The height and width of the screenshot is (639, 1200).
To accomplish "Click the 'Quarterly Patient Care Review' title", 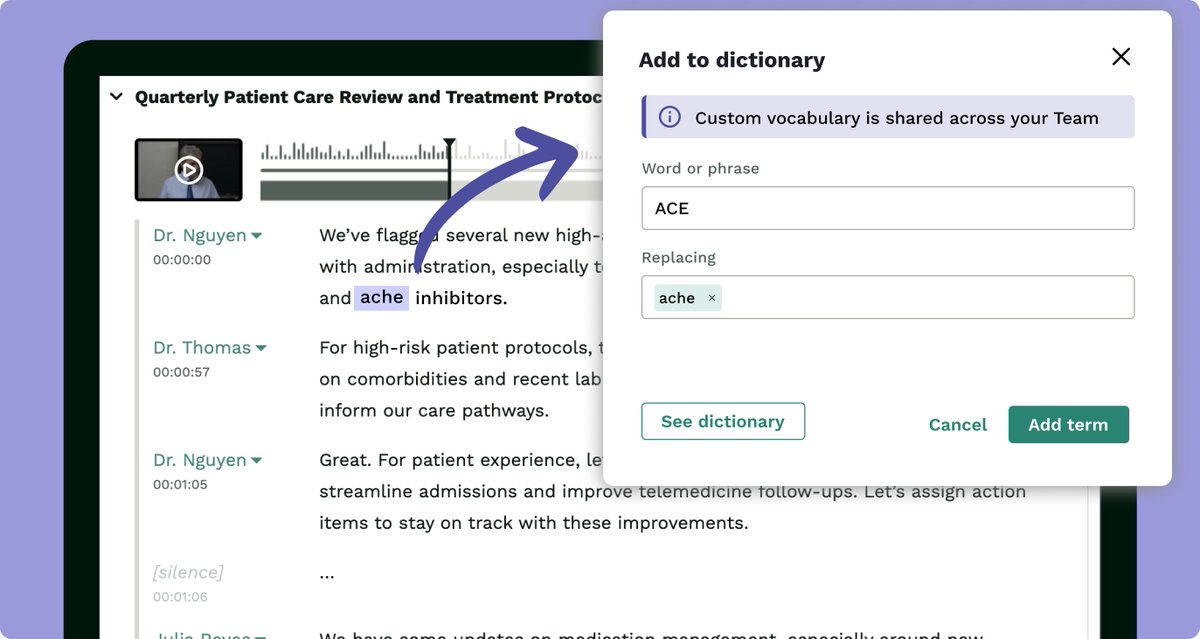I will [369, 97].
